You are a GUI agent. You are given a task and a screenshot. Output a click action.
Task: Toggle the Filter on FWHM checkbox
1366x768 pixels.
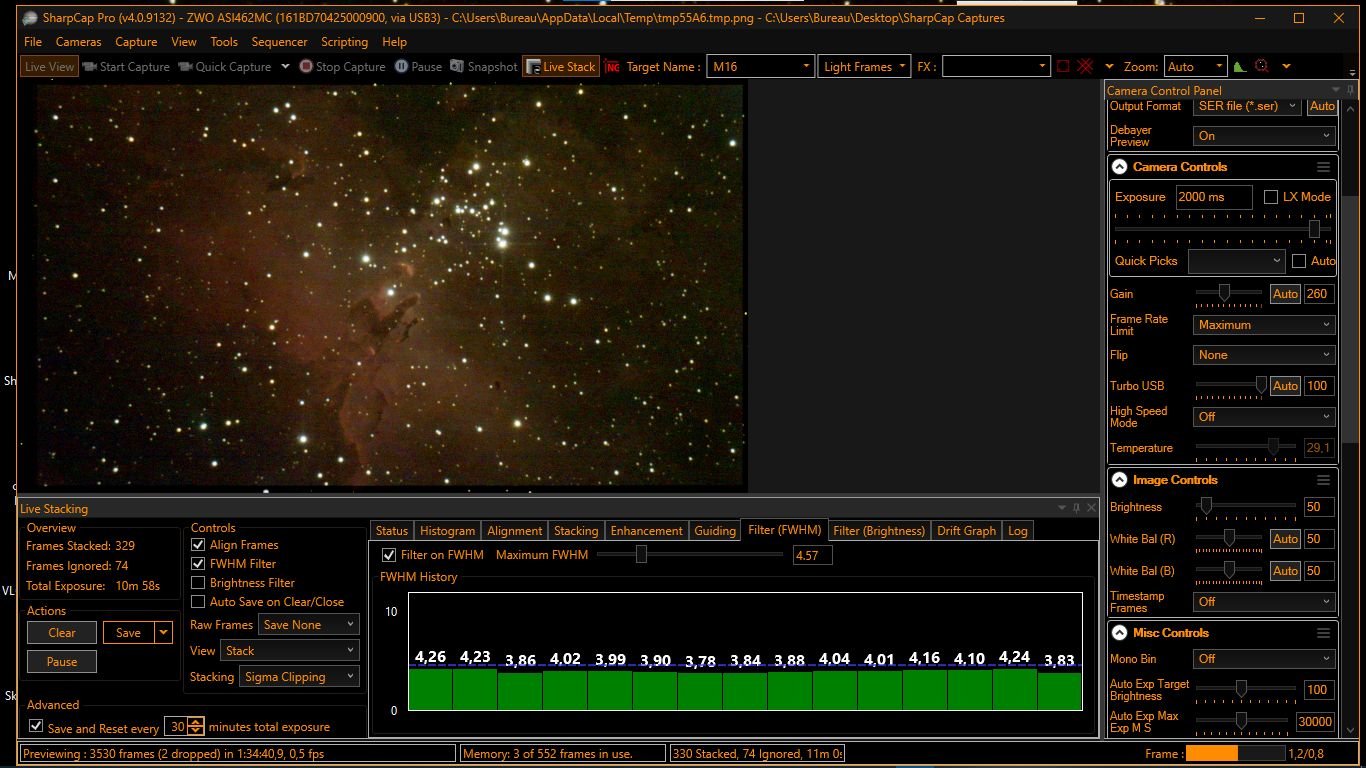click(389, 555)
